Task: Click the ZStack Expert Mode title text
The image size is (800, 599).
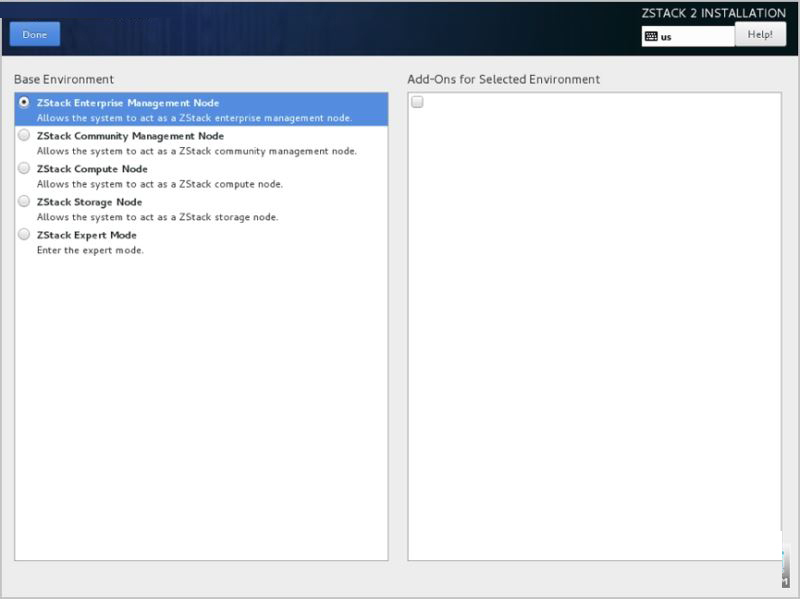Action: coord(87,235)
